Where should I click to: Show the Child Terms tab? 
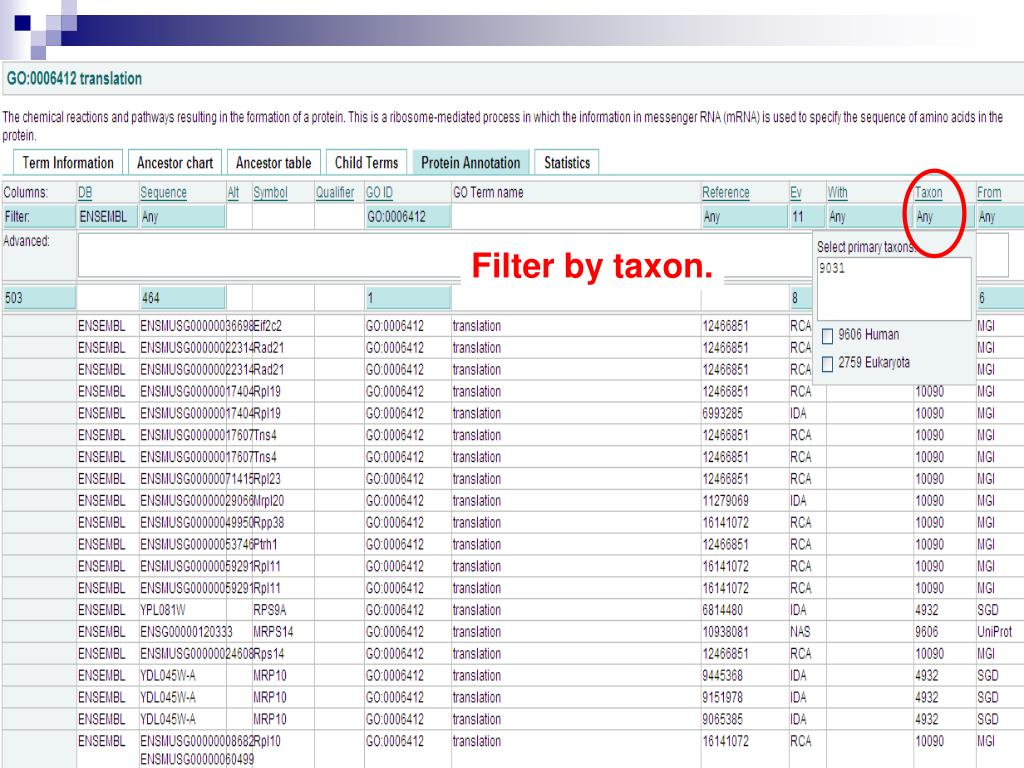click(x=366, y=163)
